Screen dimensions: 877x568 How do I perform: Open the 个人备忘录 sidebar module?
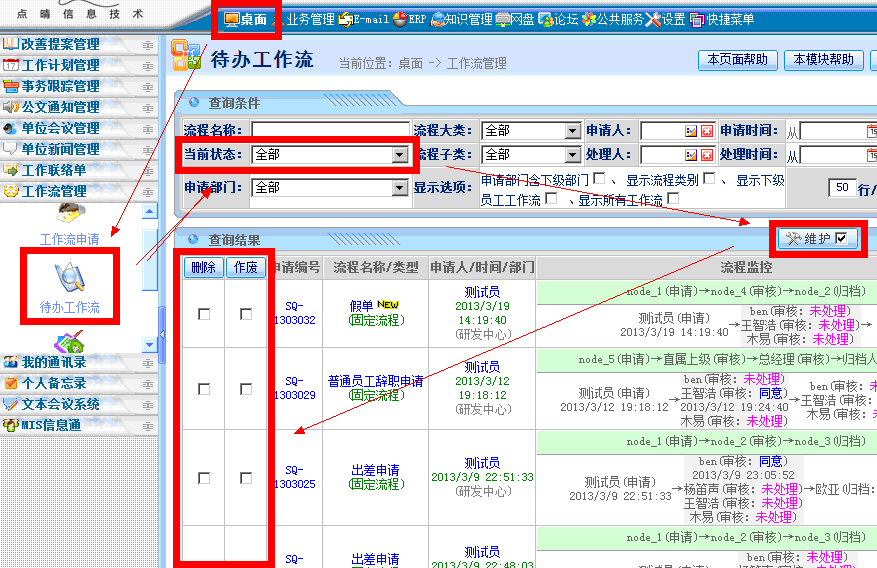[x=54, y=383]
